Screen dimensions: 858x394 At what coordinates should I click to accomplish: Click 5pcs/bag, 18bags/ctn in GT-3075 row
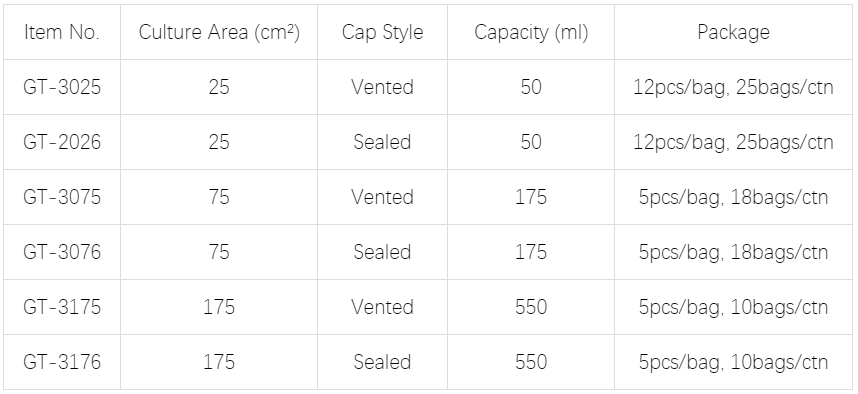tap(733, 197)
